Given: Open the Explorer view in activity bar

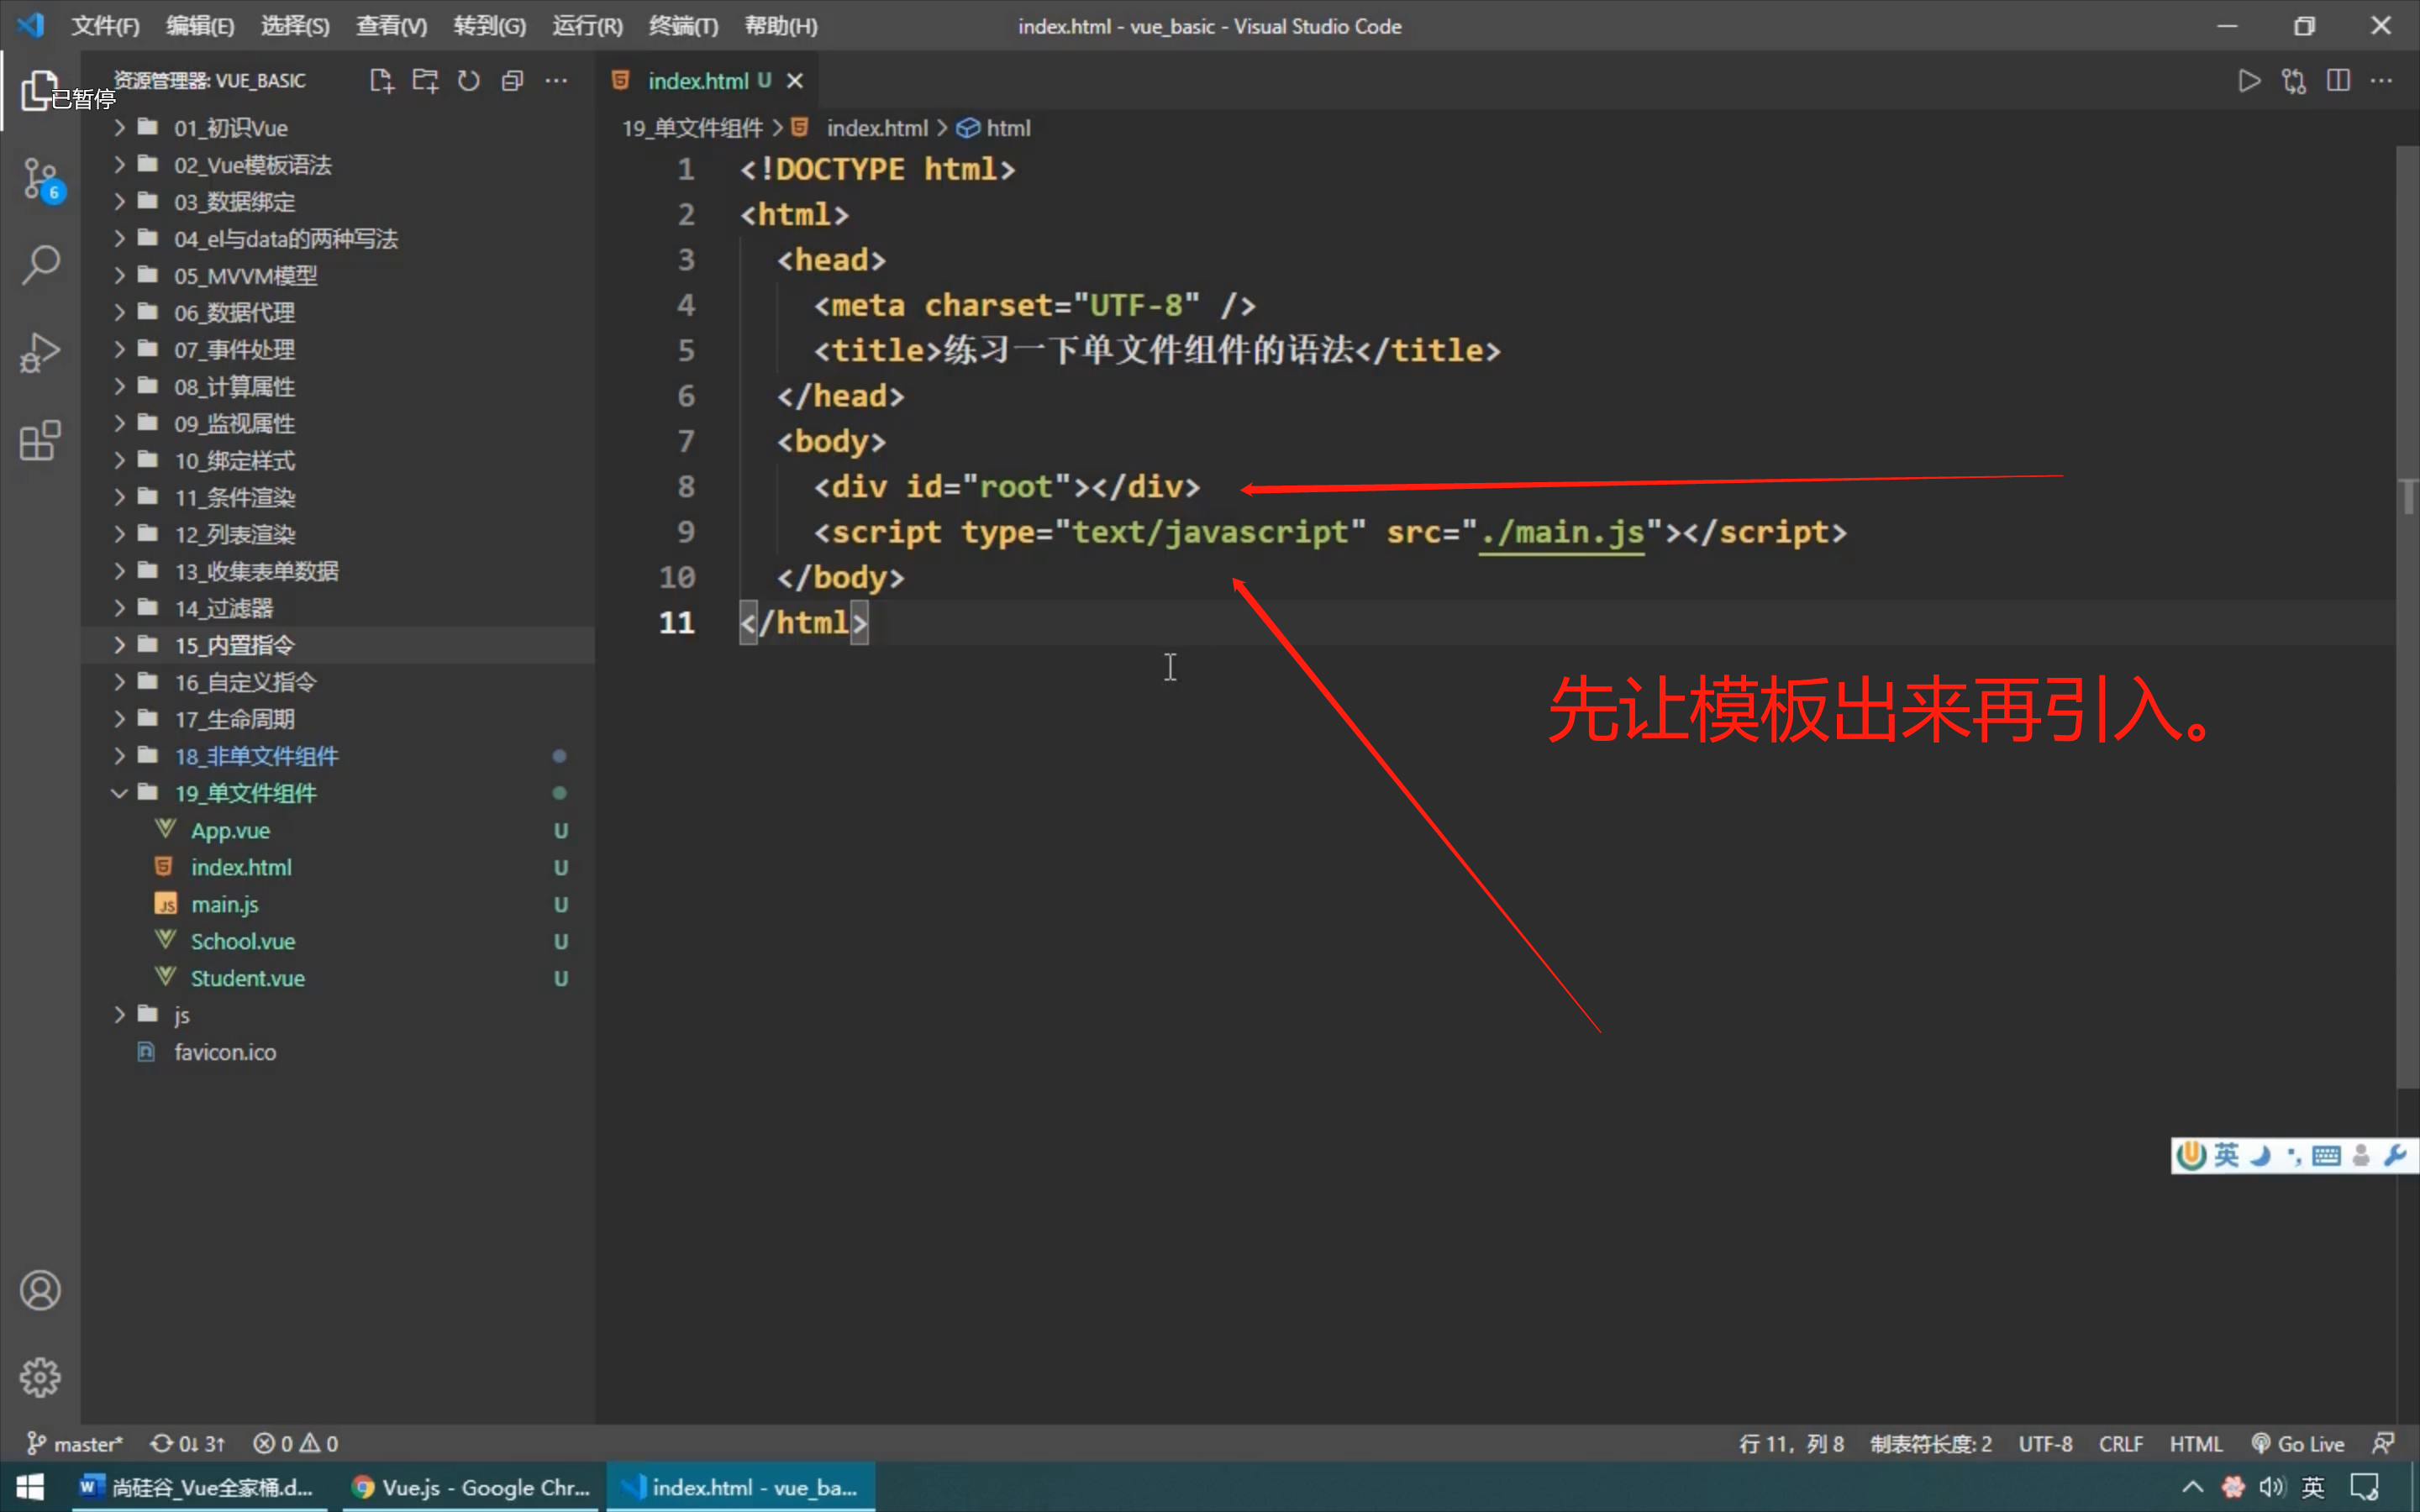Looking at the screenshot, I should coord(39,91).
